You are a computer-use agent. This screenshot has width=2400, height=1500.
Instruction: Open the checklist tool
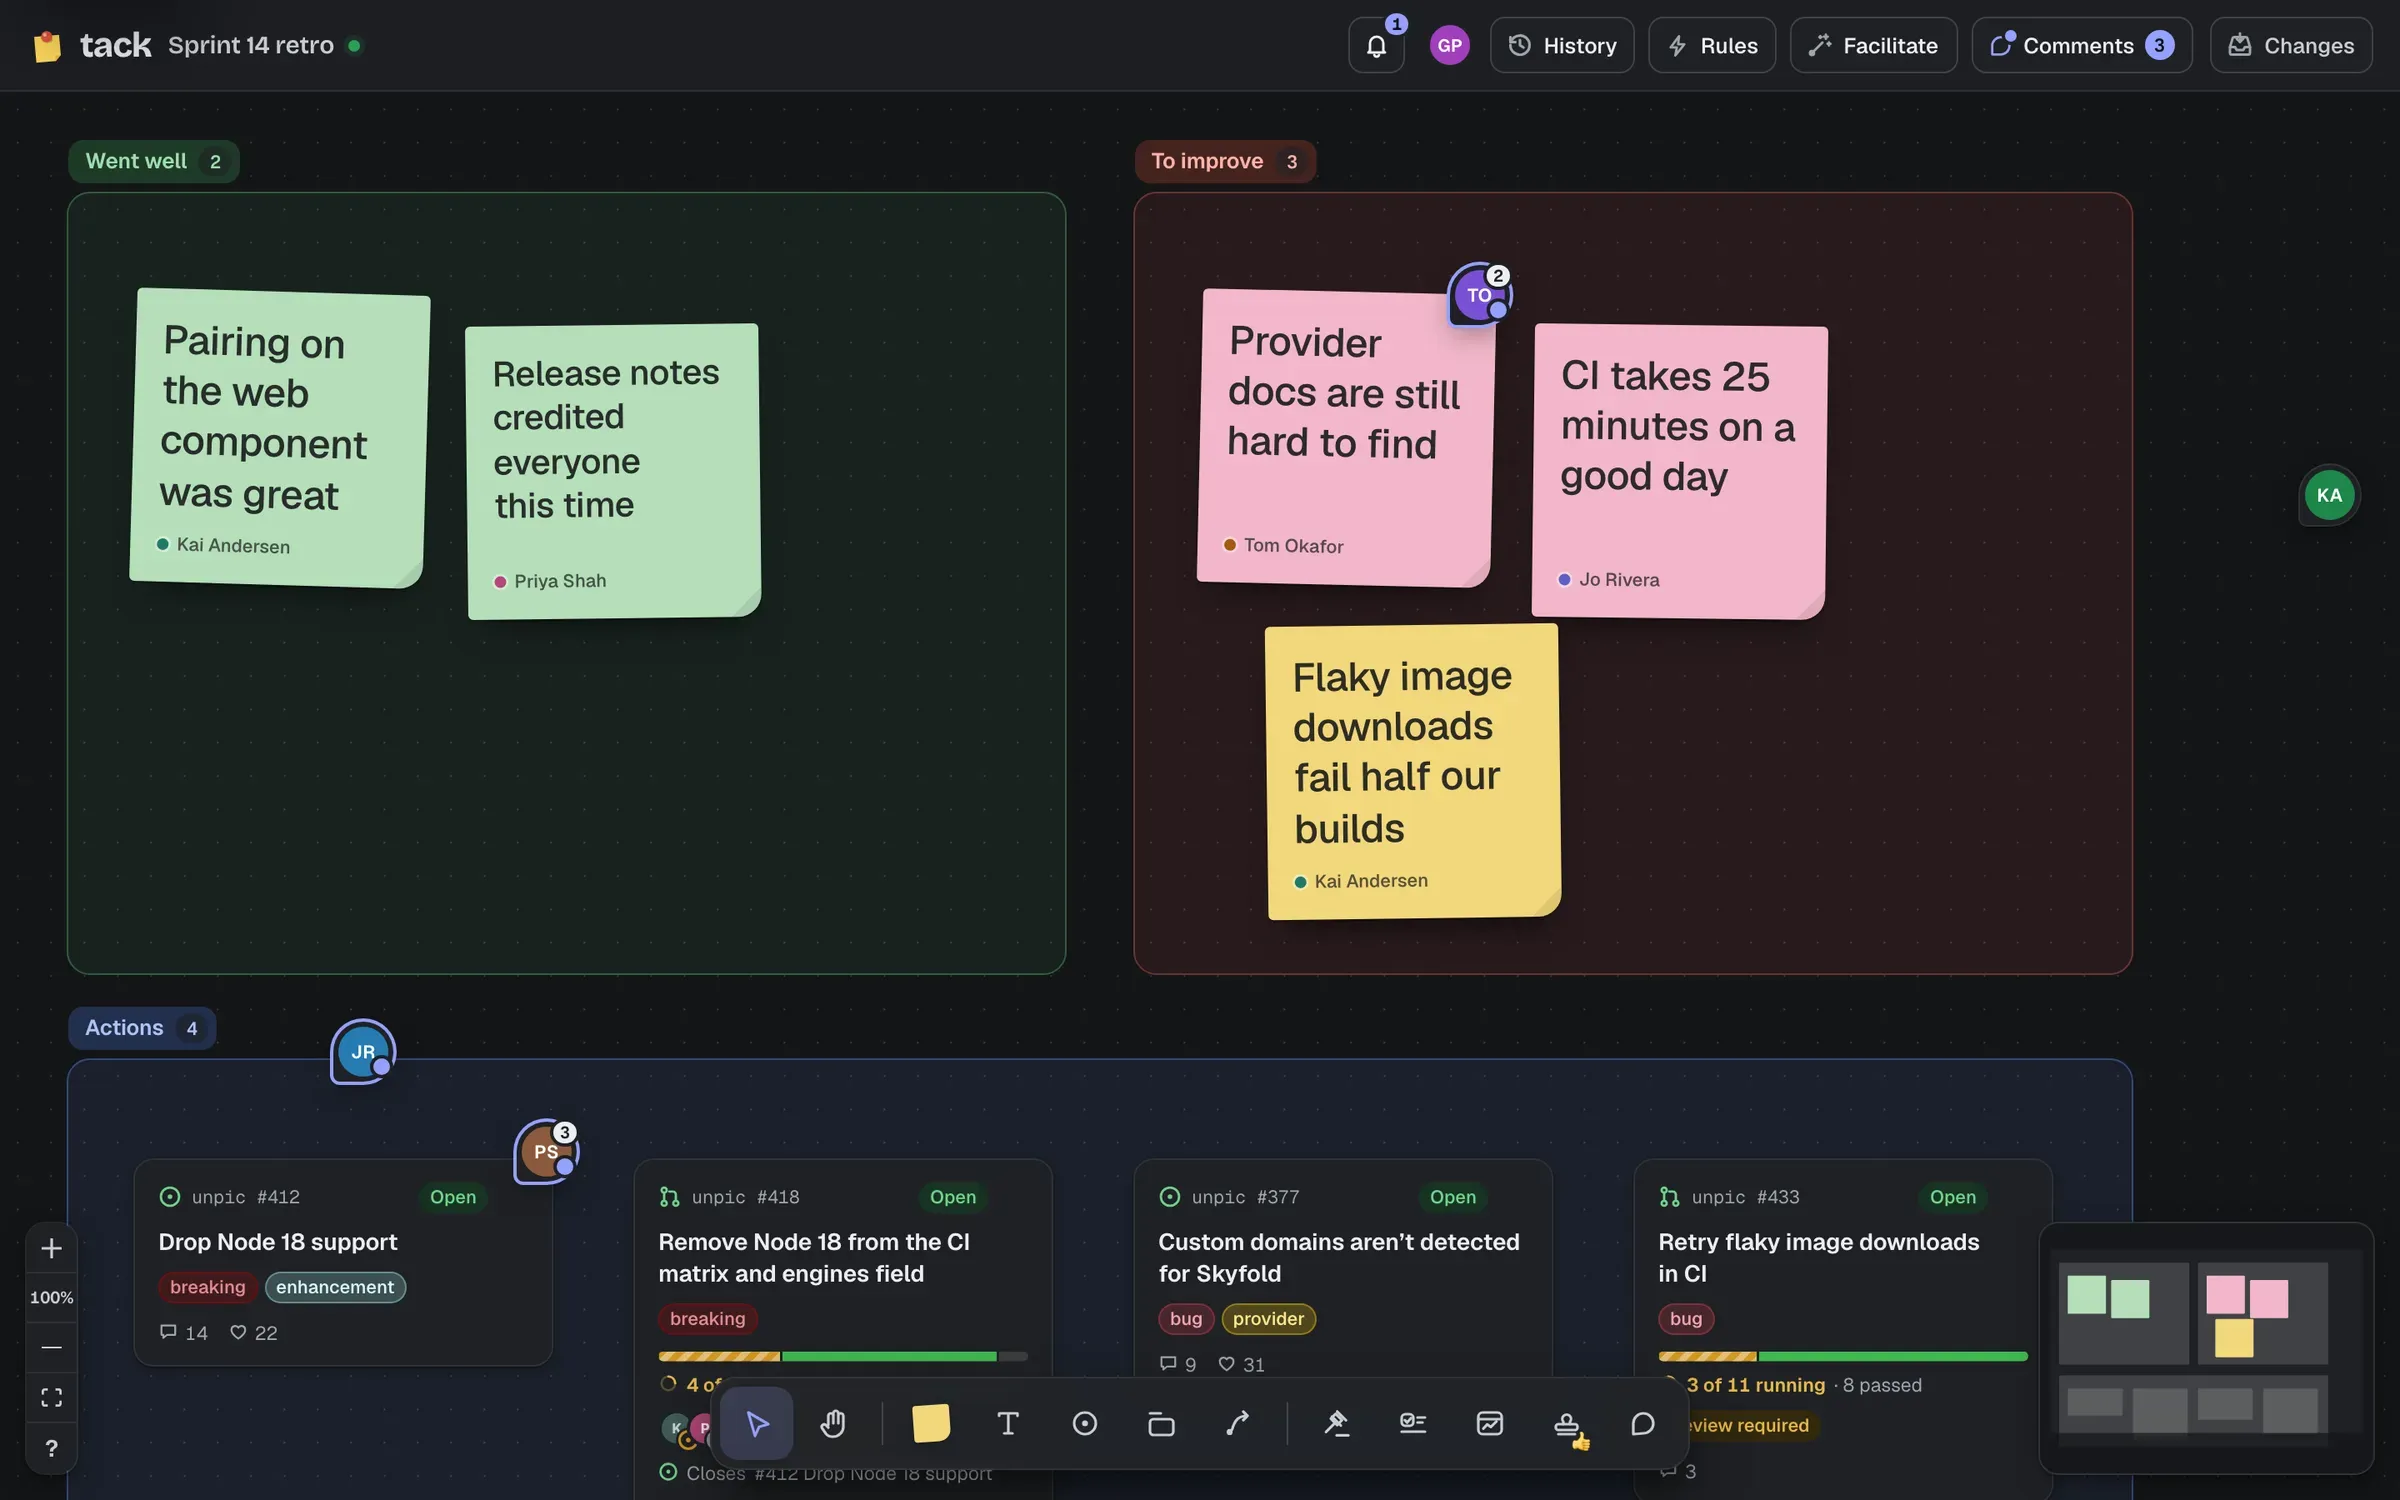[x=1413, y=1423]
